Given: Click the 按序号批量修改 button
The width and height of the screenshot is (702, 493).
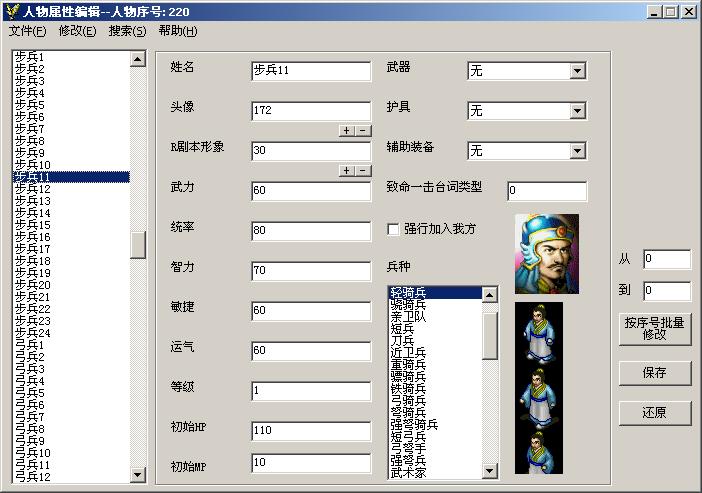Looking at the screenshot, I should pyautogui.click(x=655, y=329).
